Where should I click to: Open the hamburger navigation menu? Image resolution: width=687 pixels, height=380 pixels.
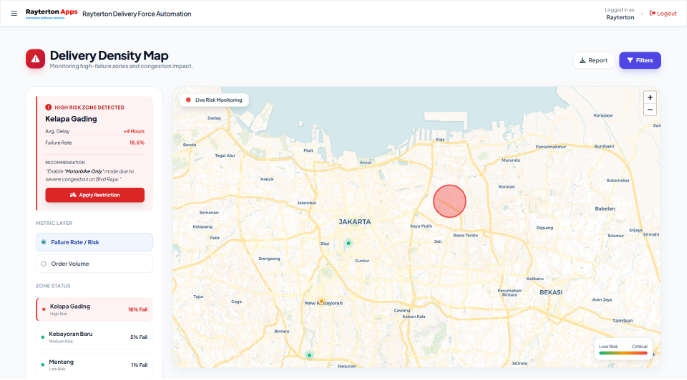[14, 14]
